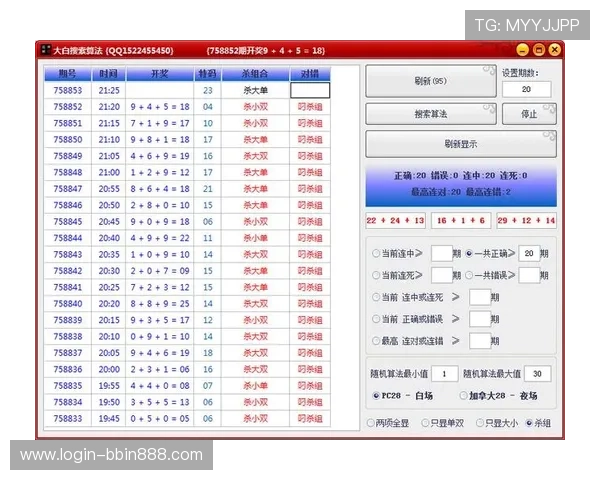Click the 开奖 column header
This screenshot has width=600, height=480.
[x=160, y=73]
